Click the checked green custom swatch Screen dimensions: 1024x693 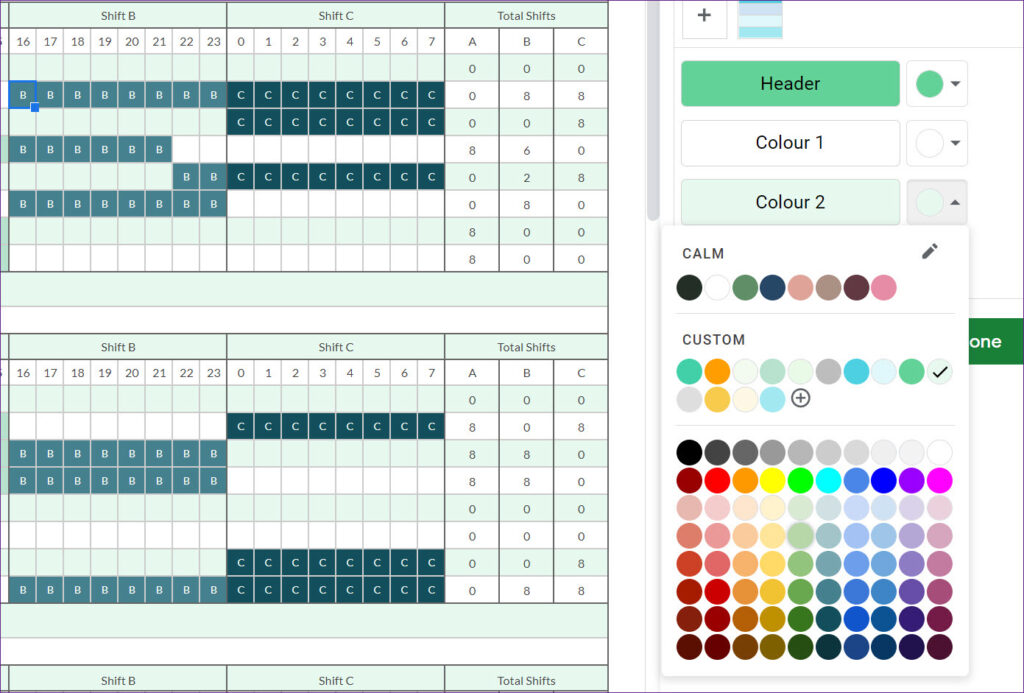tap(940, 371)
